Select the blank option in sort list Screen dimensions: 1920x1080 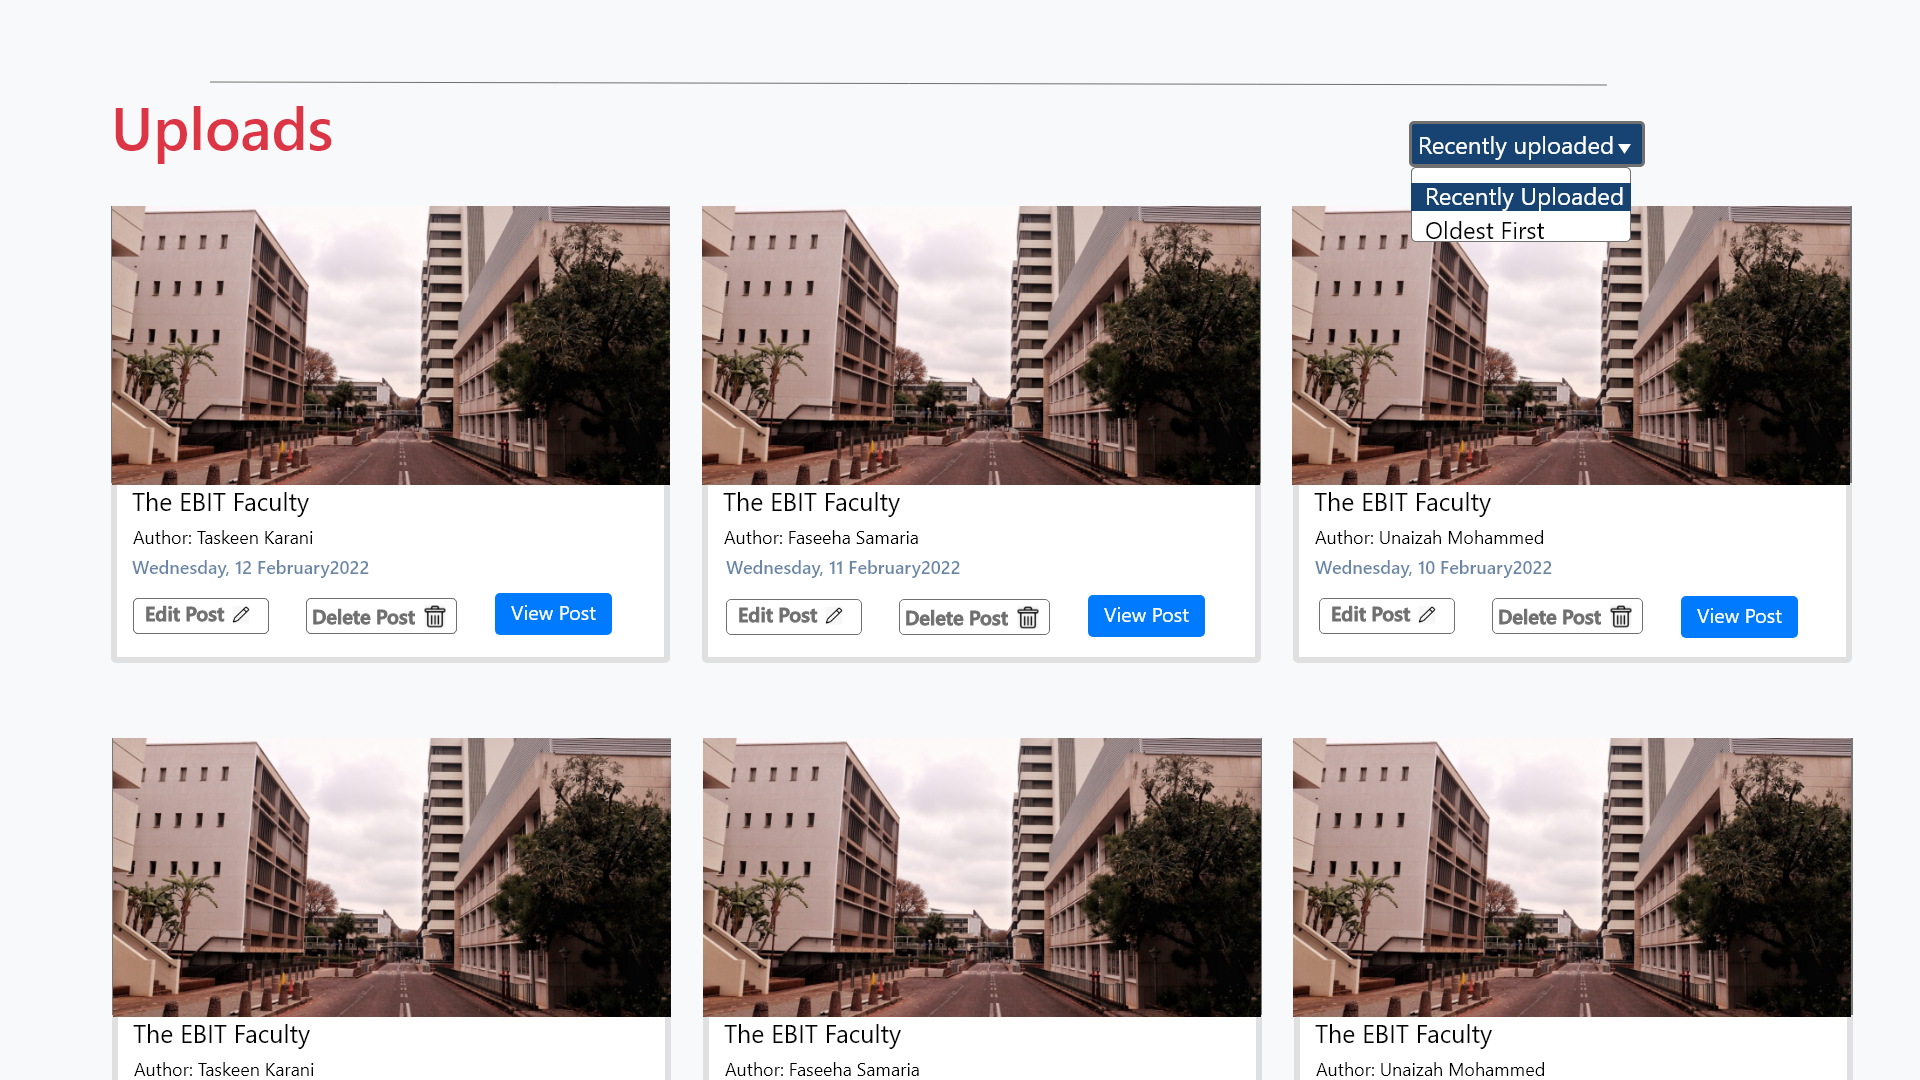[1521, 176]
